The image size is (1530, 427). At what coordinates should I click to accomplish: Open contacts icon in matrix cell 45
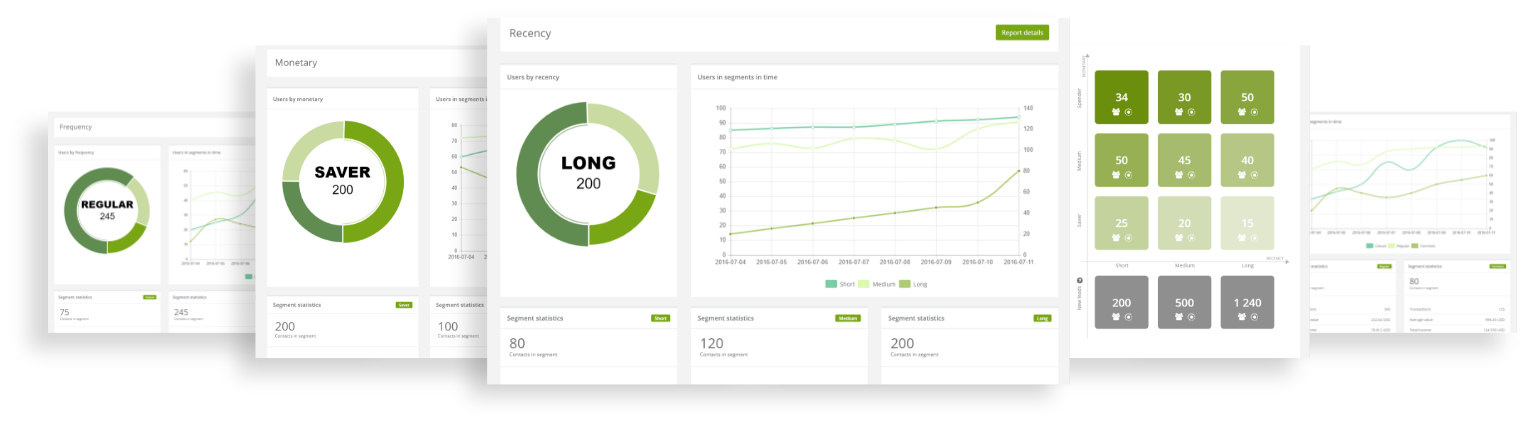[1179, 176]
